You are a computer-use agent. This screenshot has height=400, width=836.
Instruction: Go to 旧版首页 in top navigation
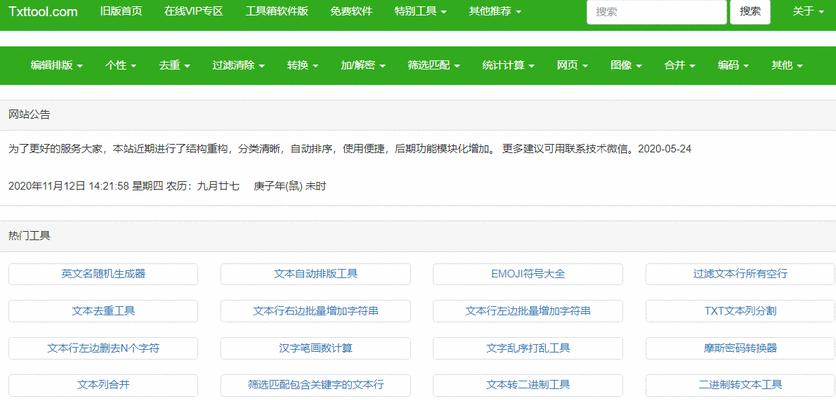[121, 11]
